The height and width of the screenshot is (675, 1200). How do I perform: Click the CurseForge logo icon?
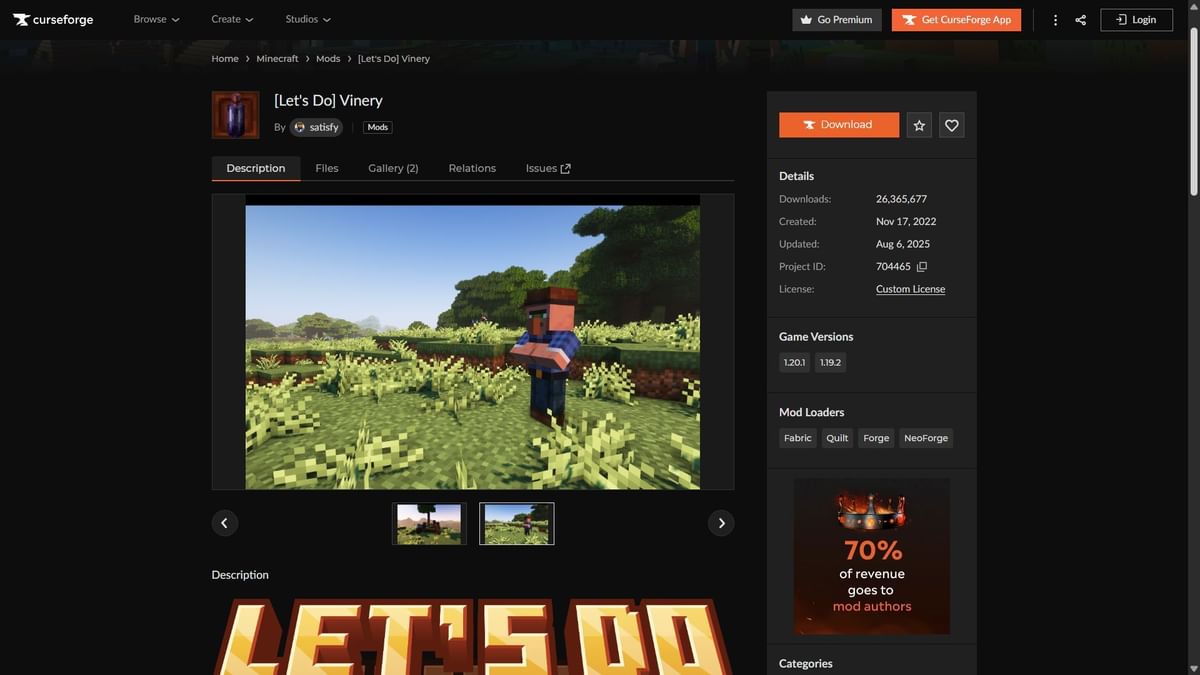(21, 18)
